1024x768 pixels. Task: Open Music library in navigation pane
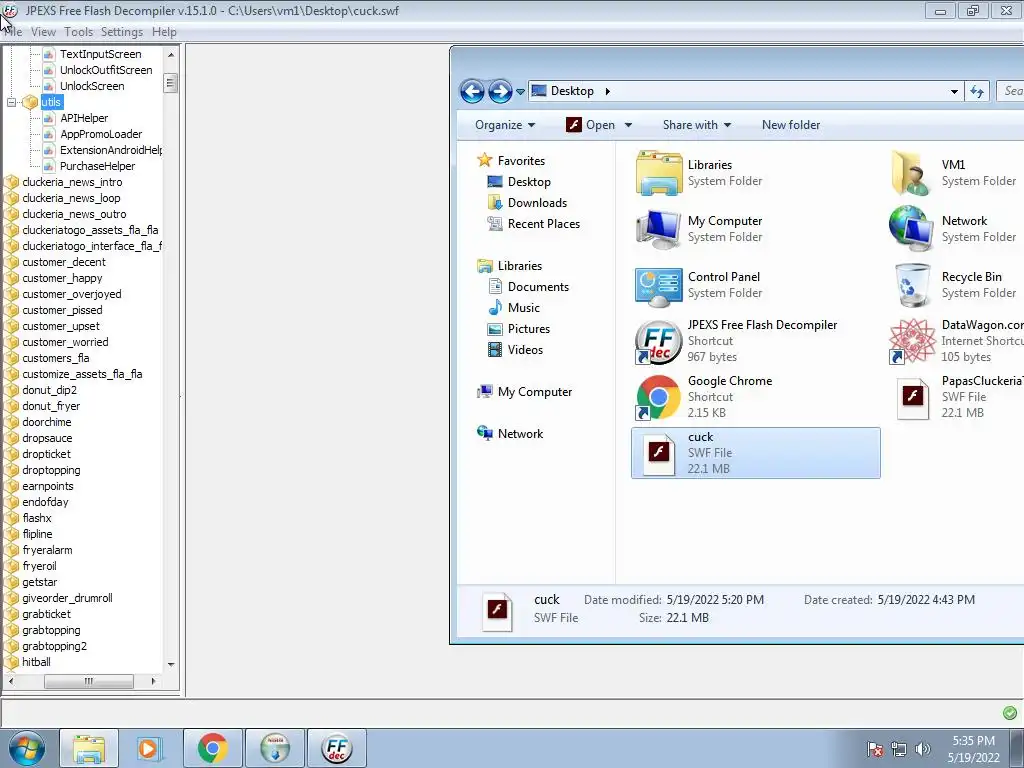(524, 308)
